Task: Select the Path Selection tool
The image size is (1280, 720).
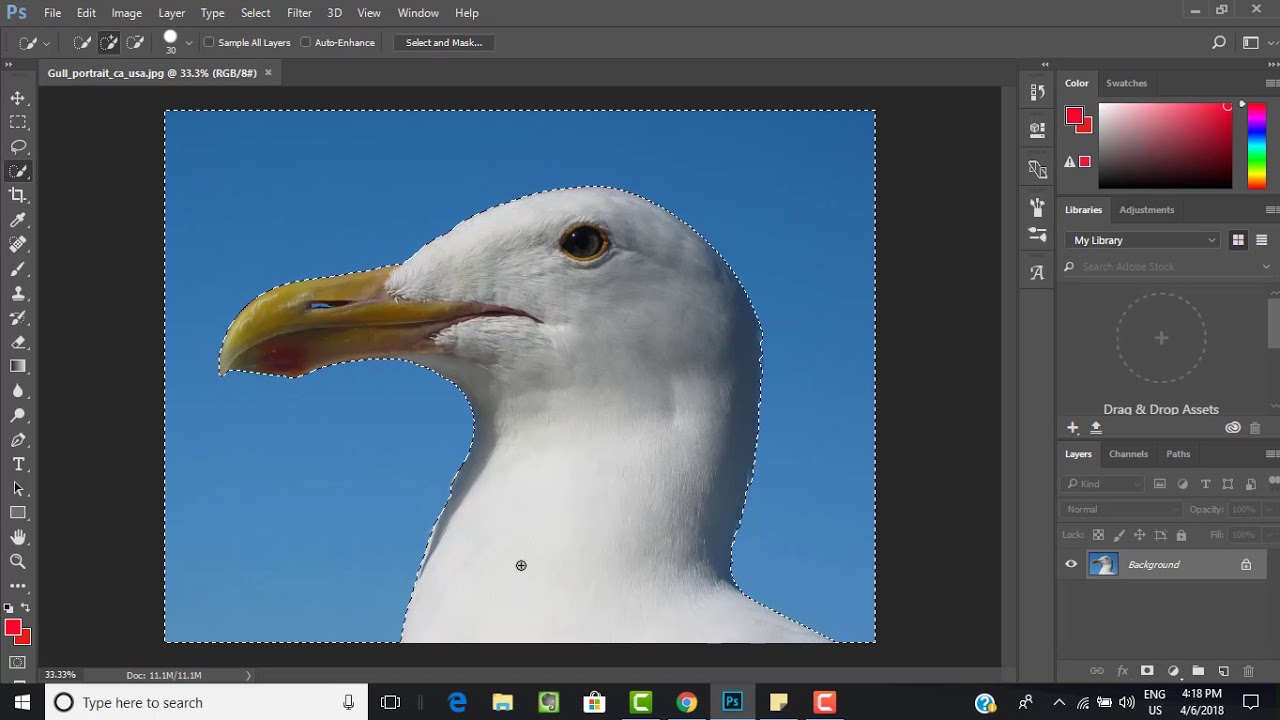Action: pos(18,488)
